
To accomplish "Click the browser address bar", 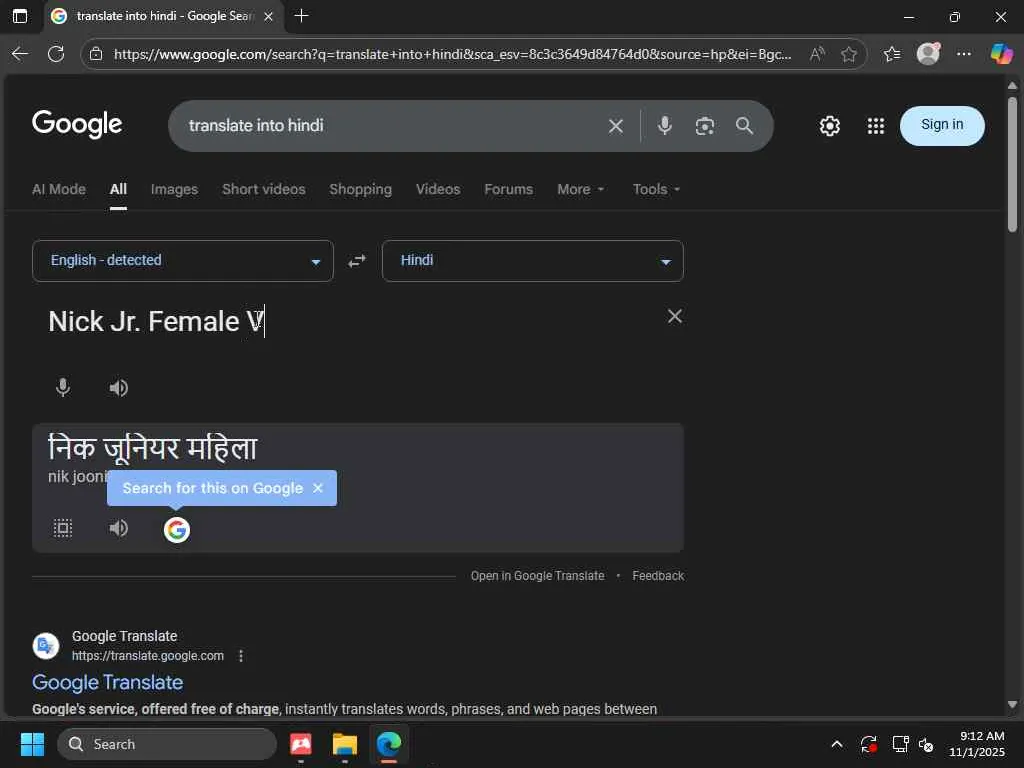I will (x=453, y=54).
